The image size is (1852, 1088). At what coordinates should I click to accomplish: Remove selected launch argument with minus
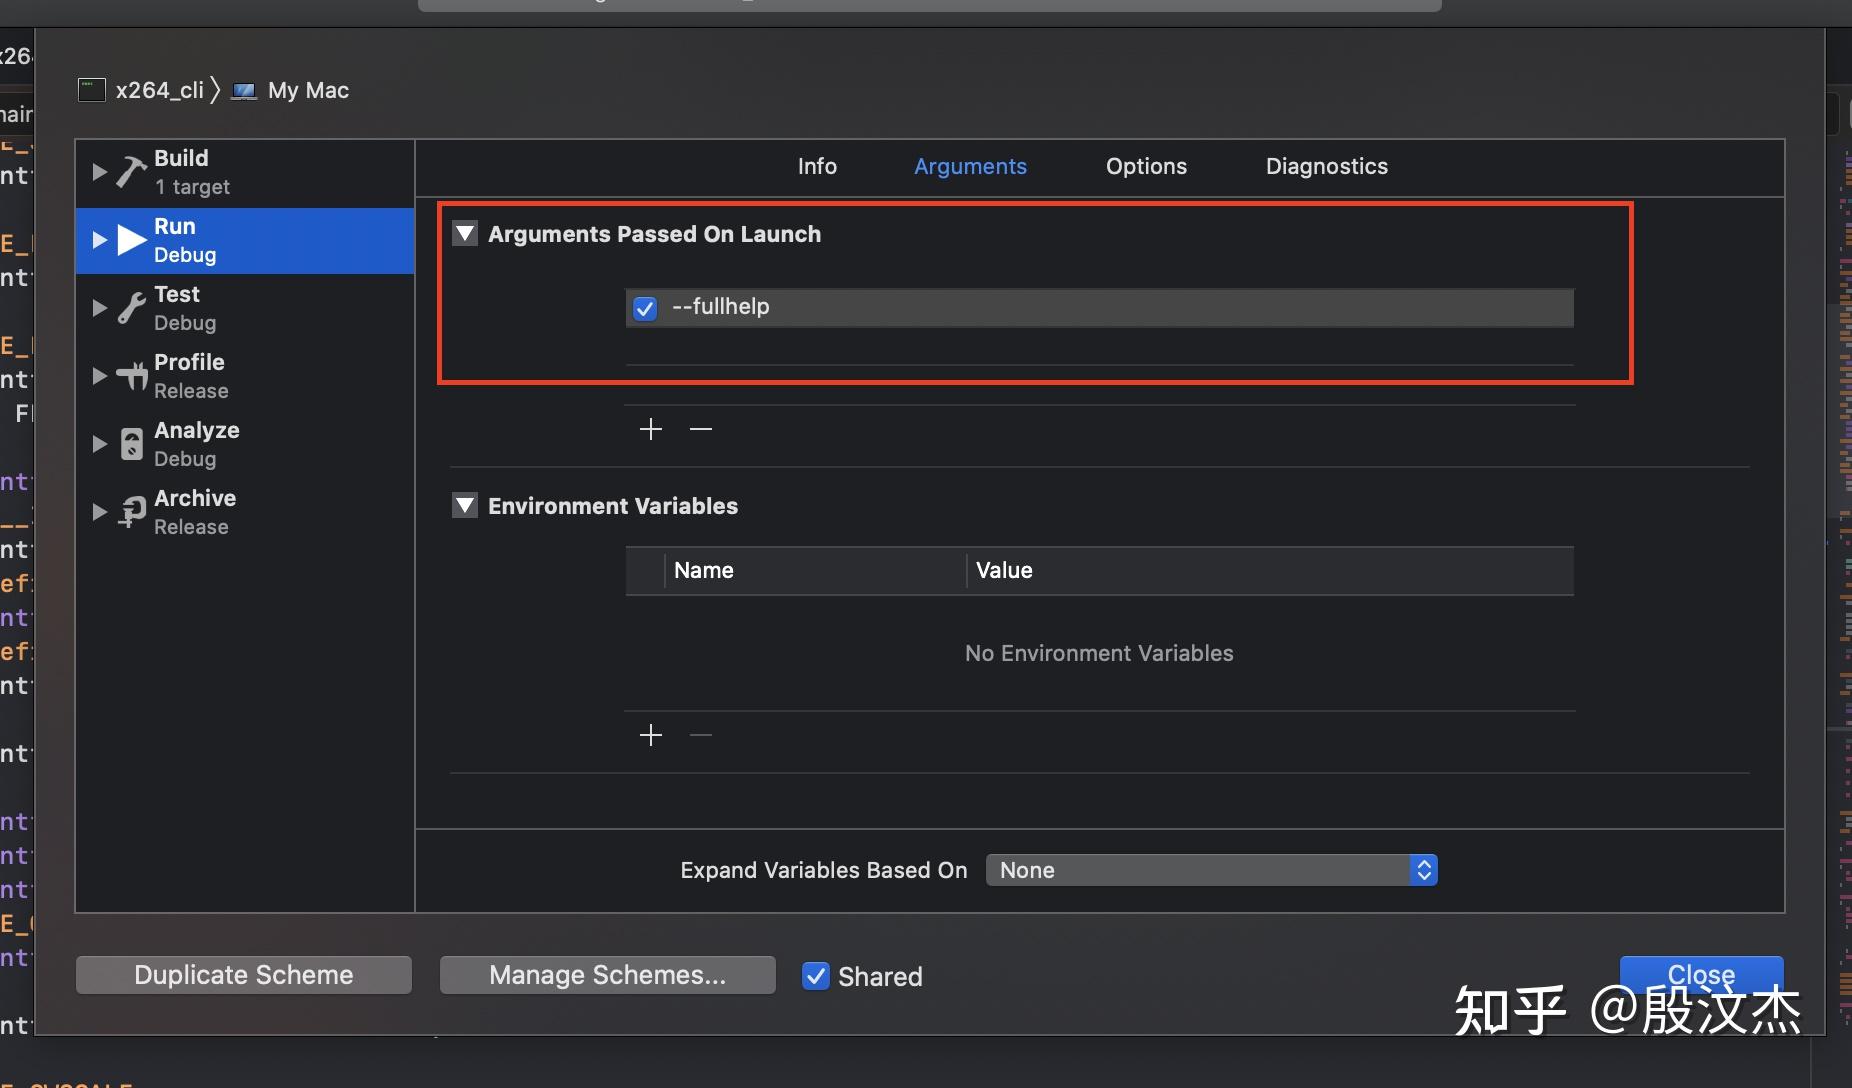coord(701,429)
